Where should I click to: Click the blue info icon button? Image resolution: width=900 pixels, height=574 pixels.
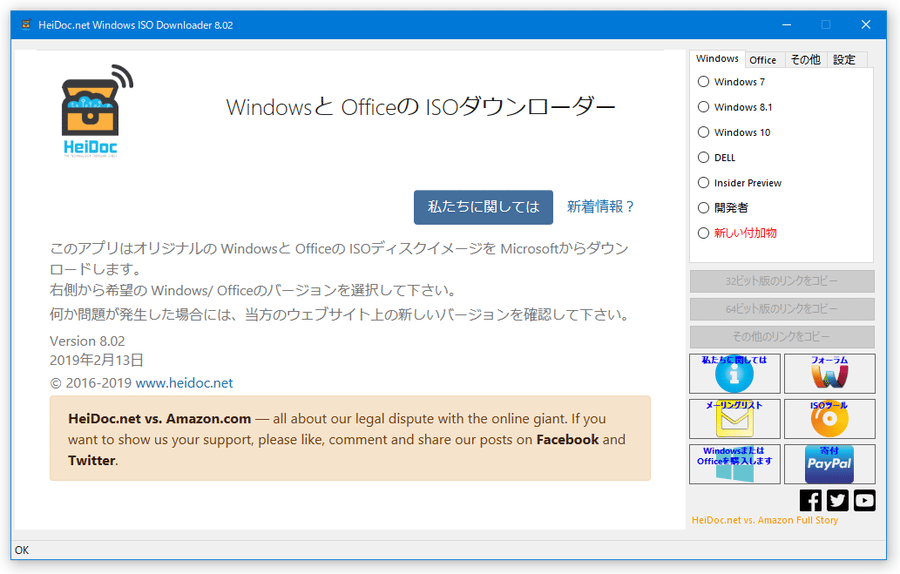click(734, 374)
